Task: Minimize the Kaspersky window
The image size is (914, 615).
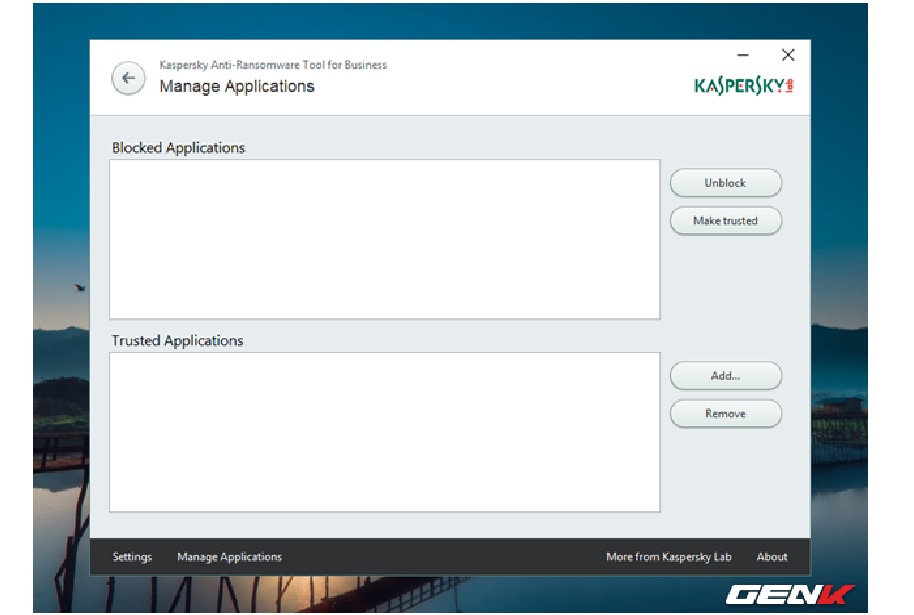Action: pyautogui.click(x=743, y=55)
